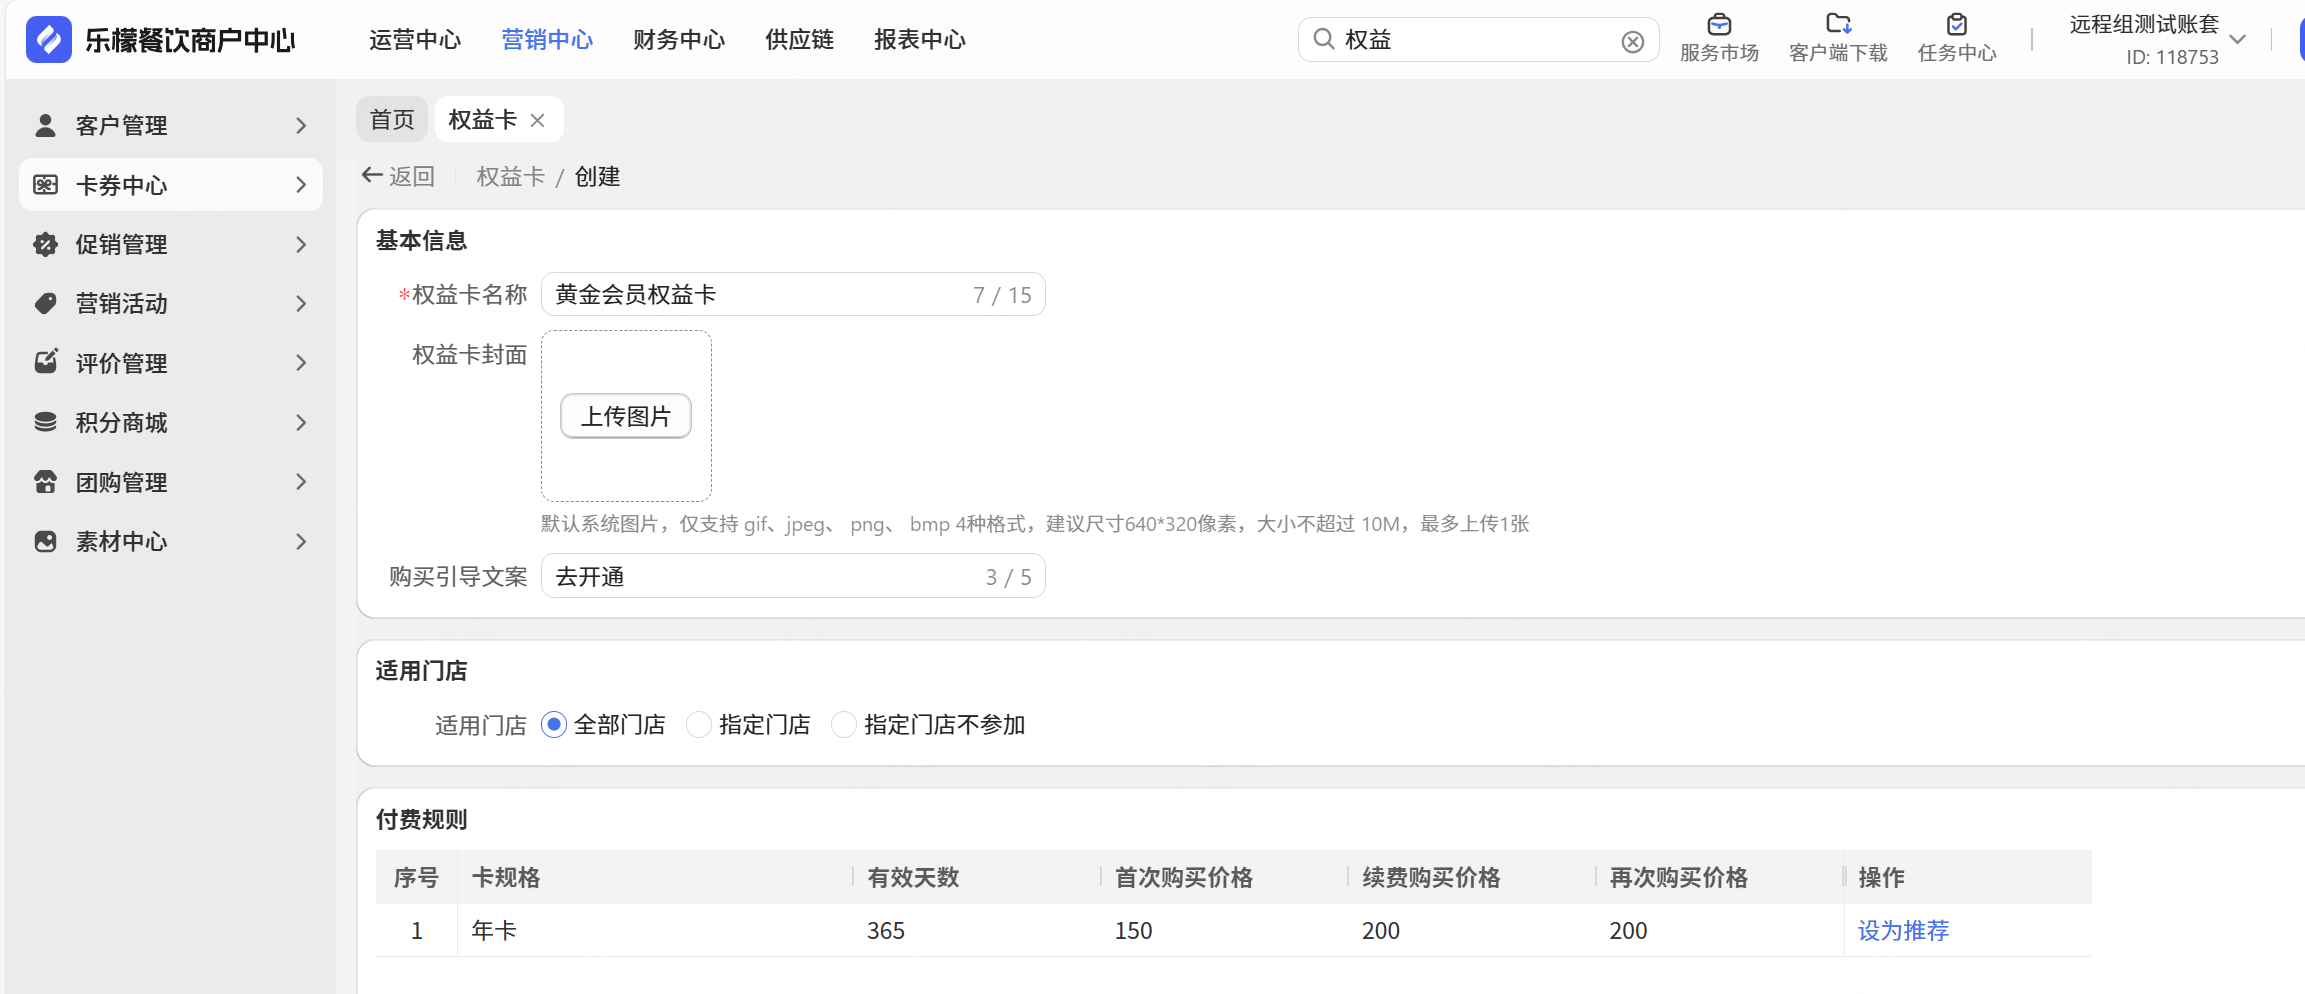Click the 服务市场 icon
This screenshot has width=2305, height=994.
tap(1719, 25)
